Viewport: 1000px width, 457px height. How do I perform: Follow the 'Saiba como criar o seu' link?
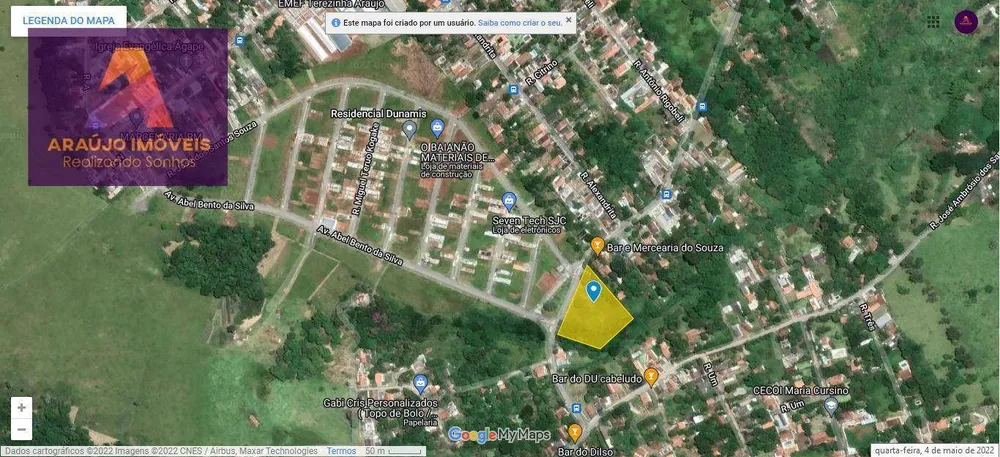click(520, 22)
